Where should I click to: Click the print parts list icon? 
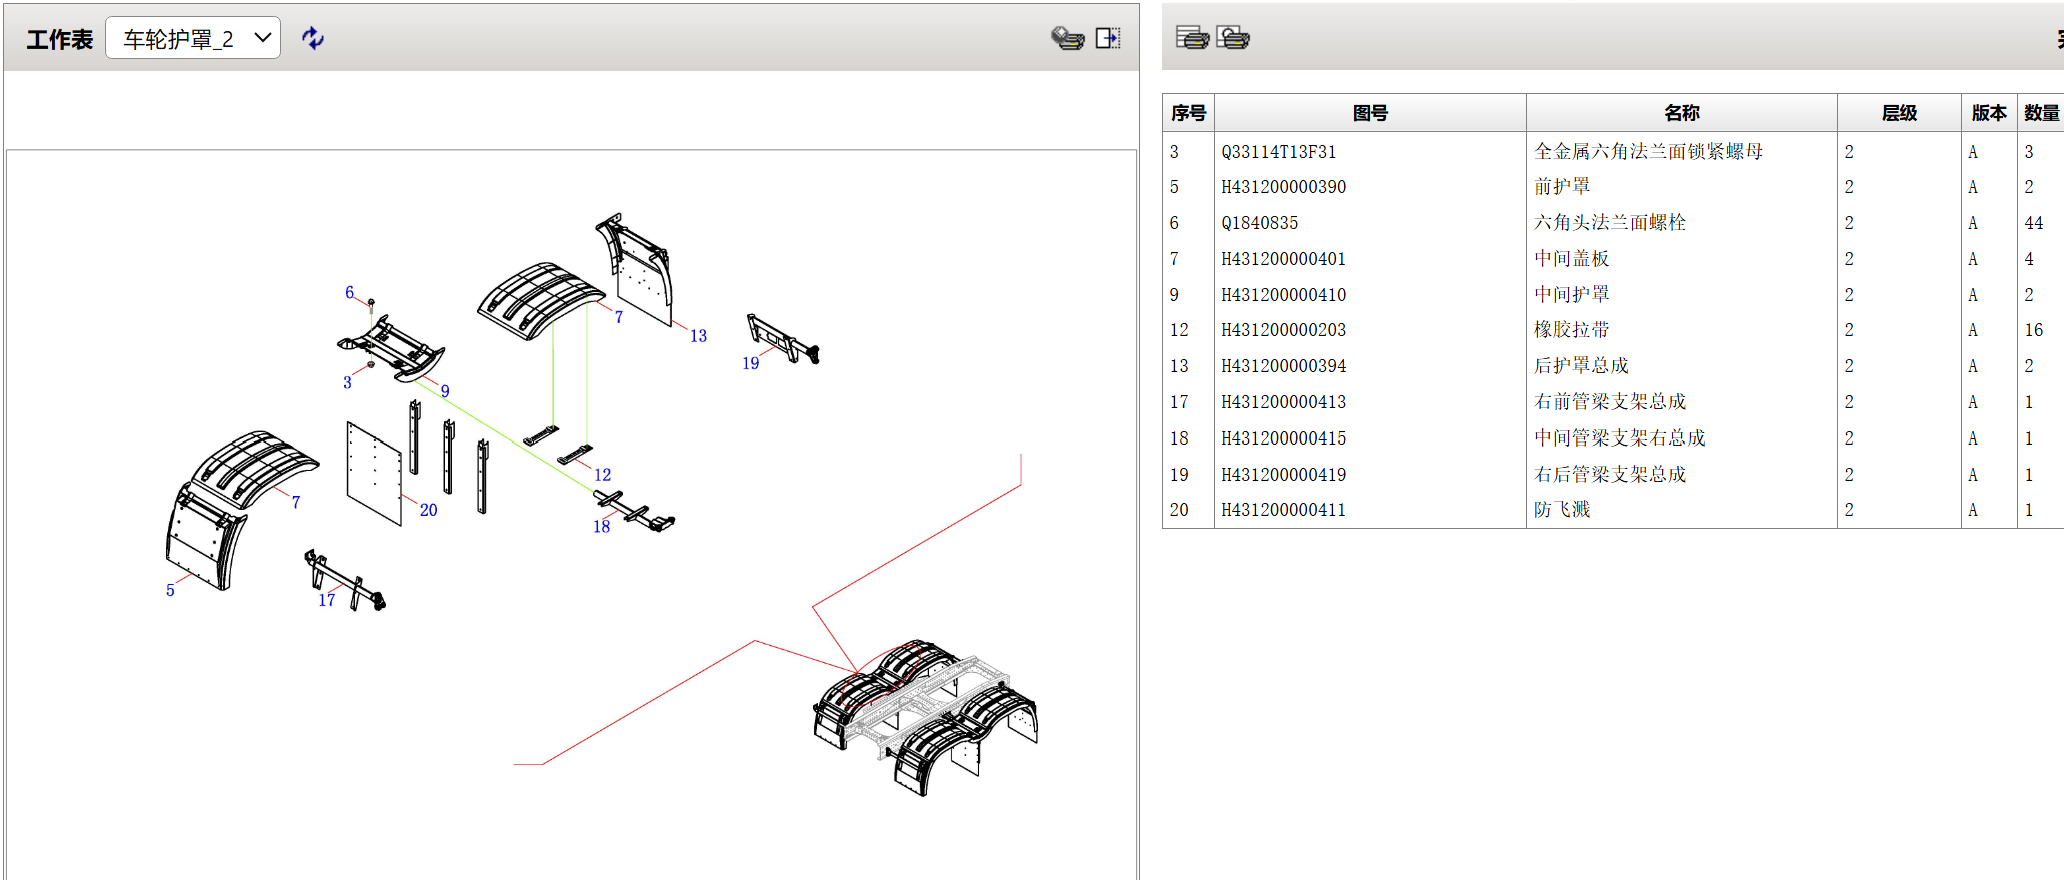point(1192,38)
